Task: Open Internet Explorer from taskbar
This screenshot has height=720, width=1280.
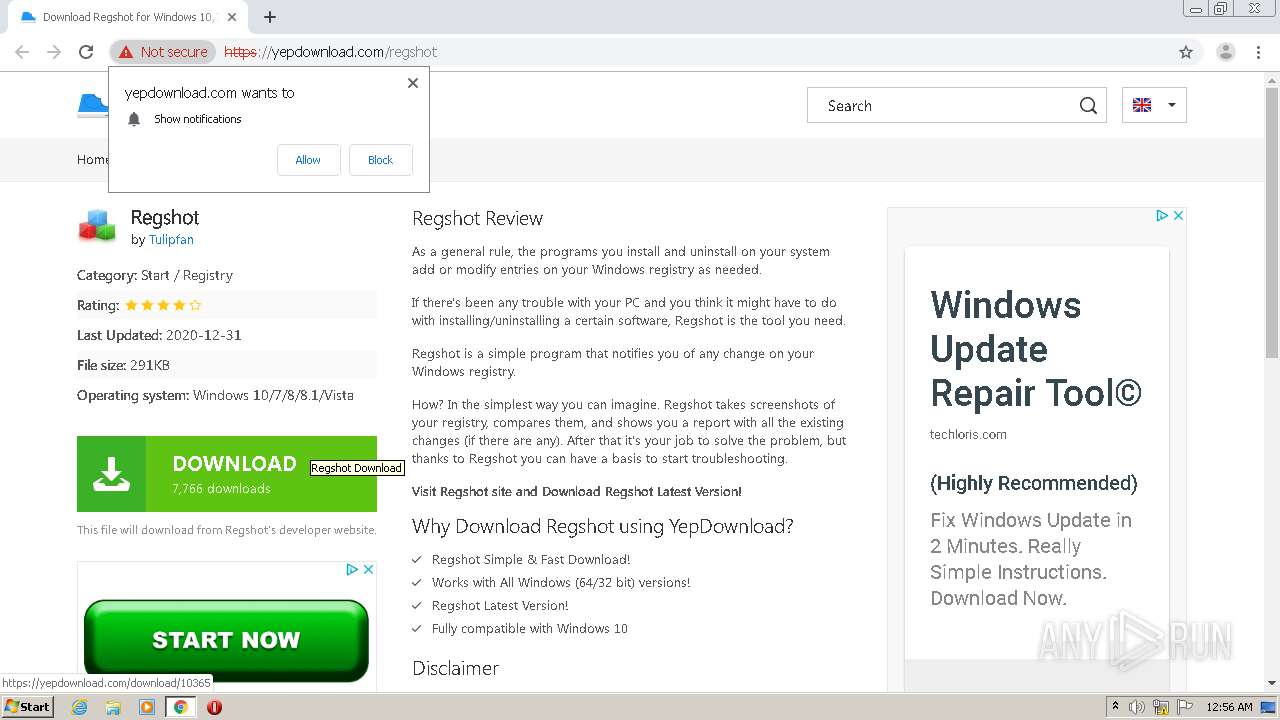Action: 79,707
